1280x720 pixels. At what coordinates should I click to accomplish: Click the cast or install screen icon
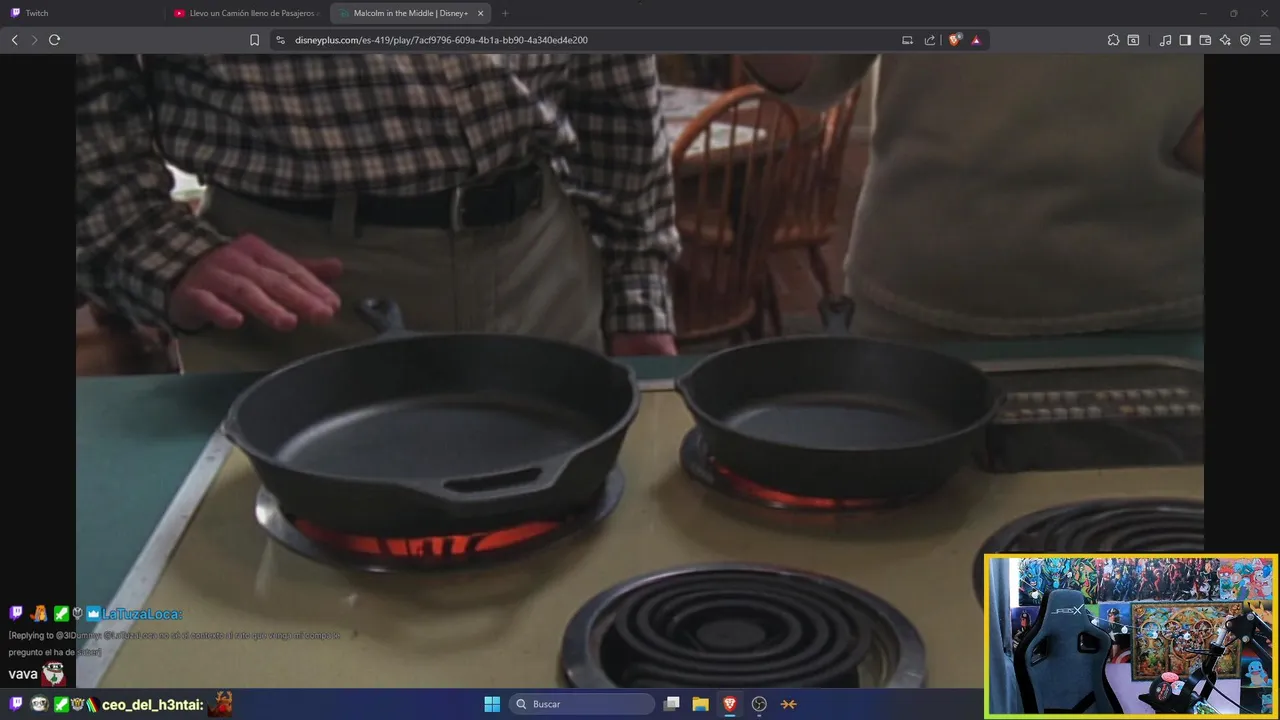click(x=907, y=40)
